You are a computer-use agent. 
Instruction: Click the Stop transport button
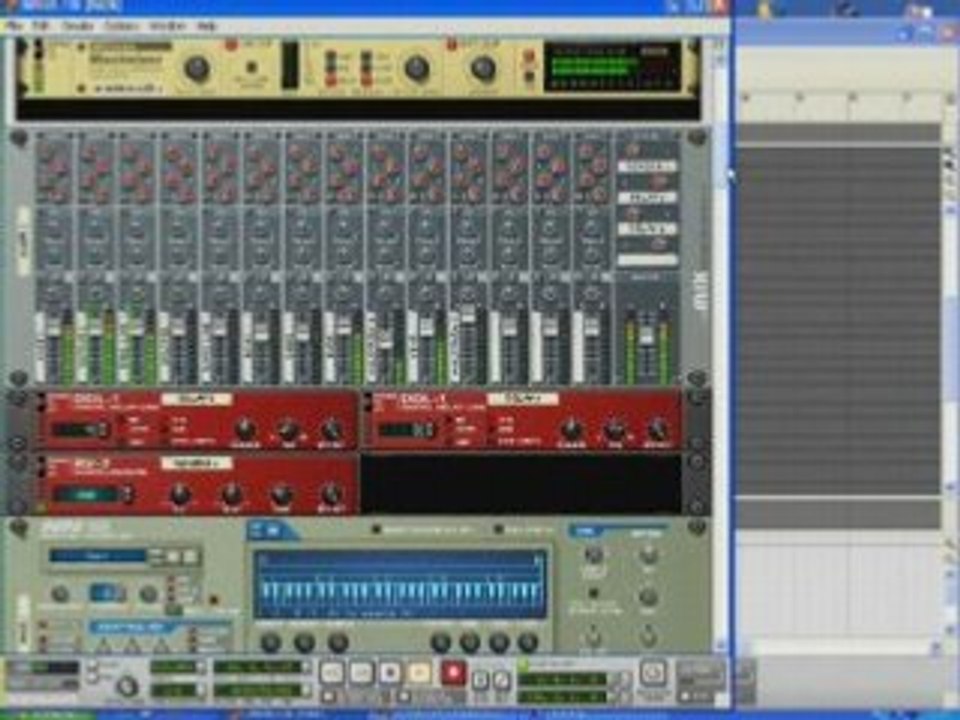(x=390, y=673)
